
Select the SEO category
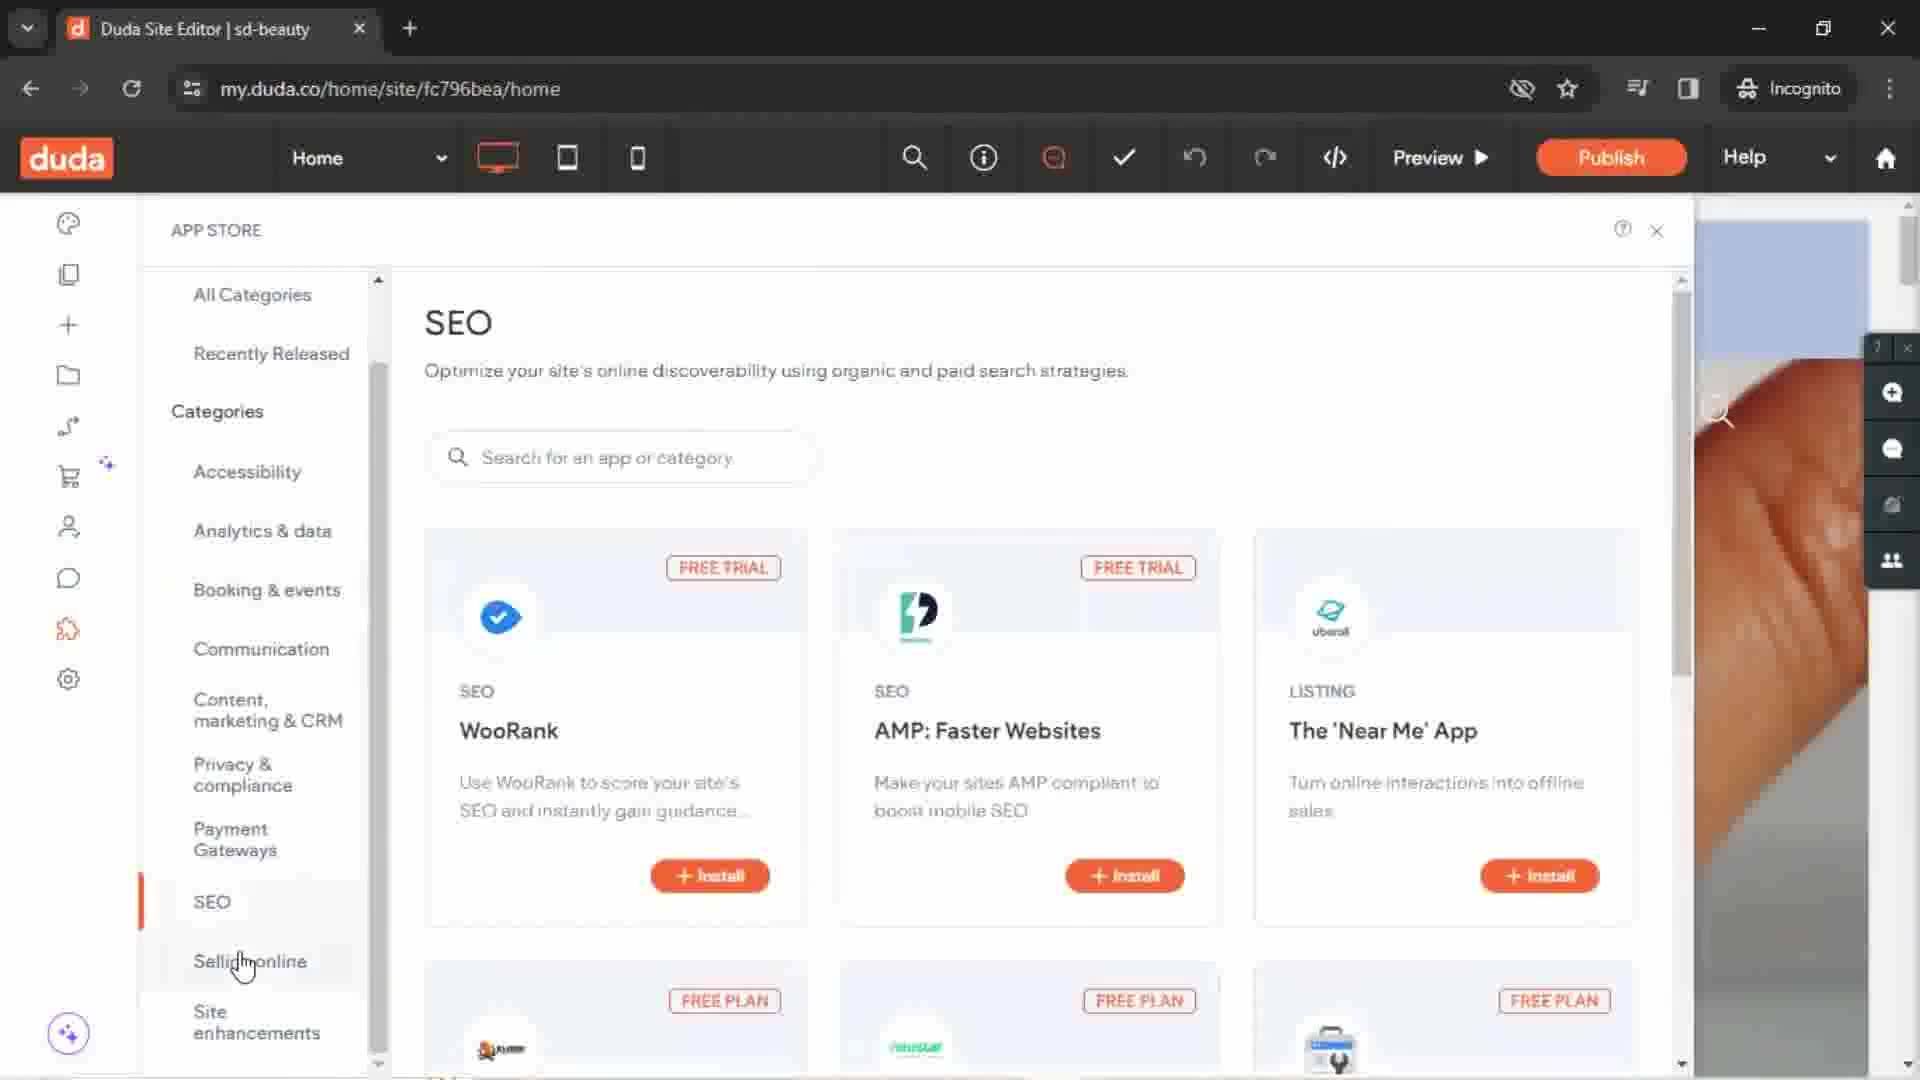tap(211, 902)
